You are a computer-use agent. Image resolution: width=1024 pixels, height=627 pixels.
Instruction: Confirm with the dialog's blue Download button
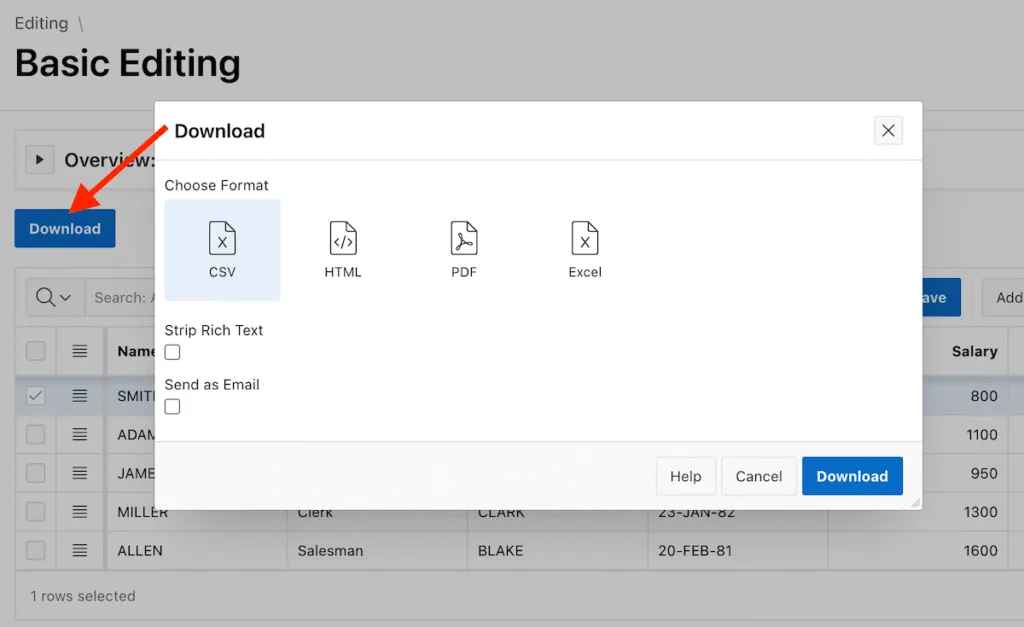click(x=852, y=476)
